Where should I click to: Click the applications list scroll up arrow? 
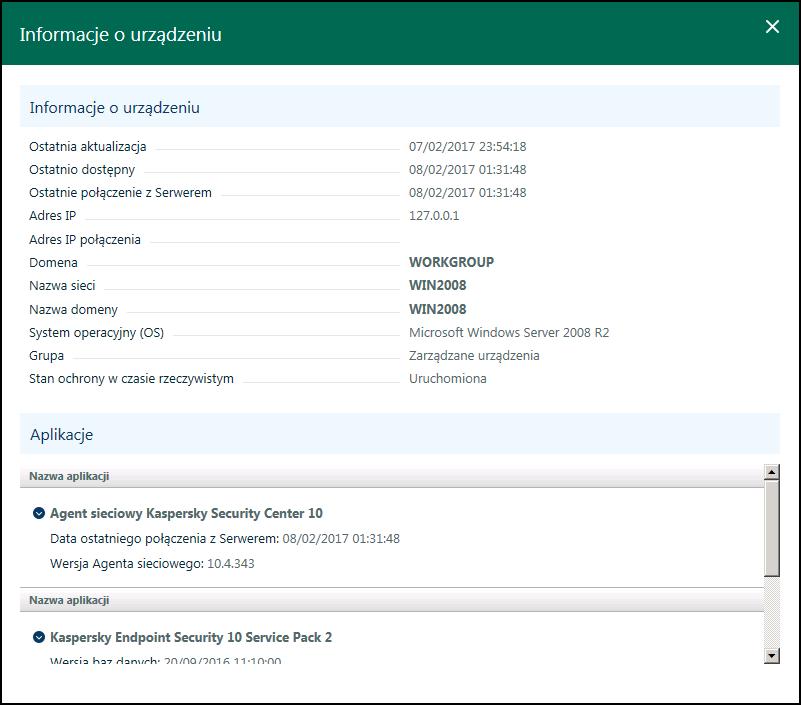tap(771, 472)
